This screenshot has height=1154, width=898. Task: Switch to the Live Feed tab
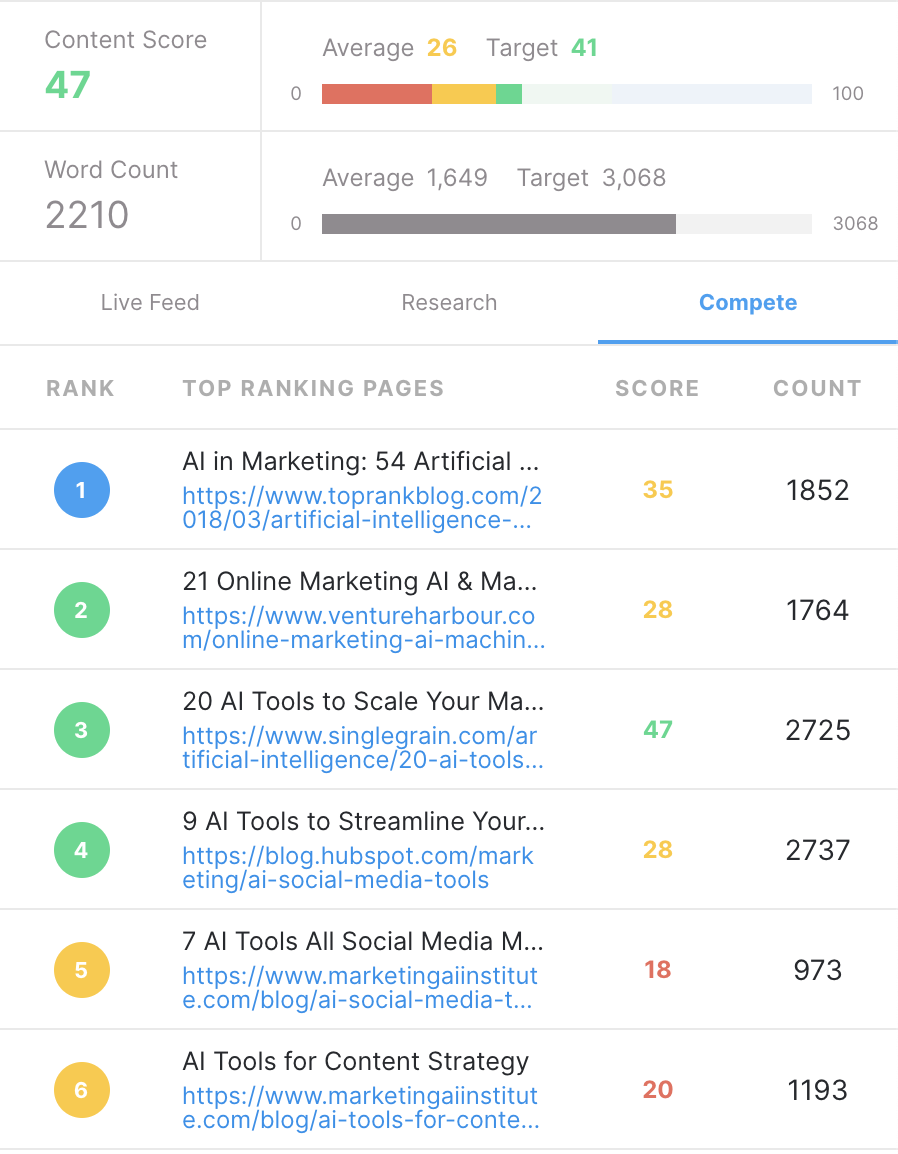pyautogui.click(x=150, y=302)
